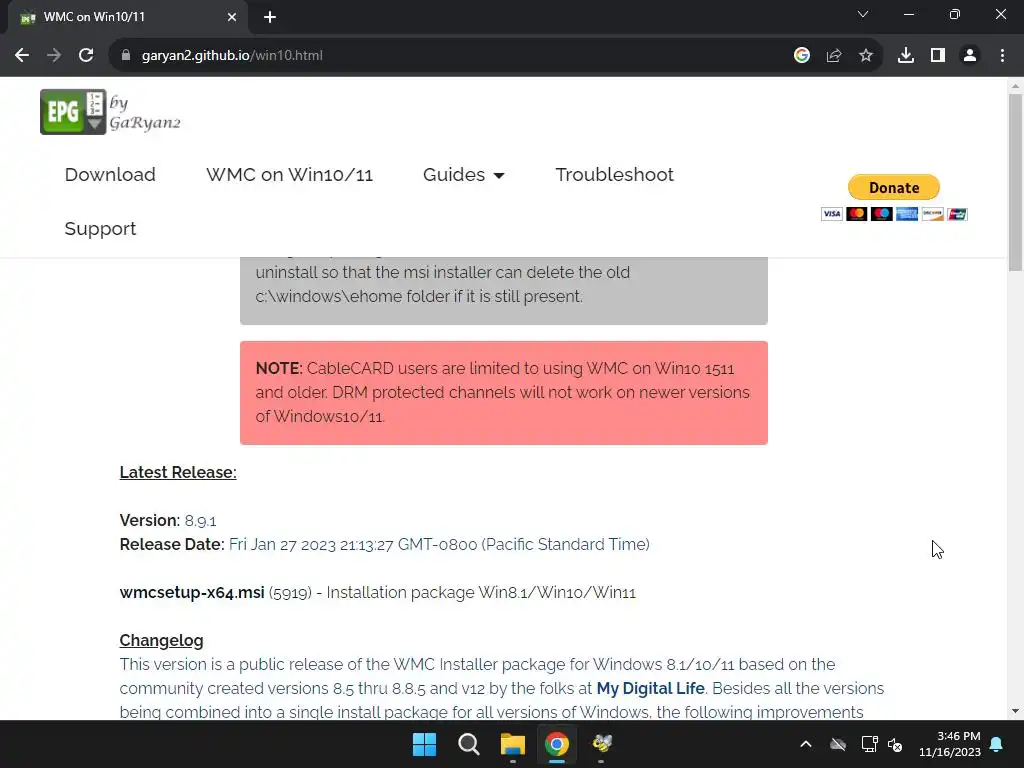Click the version number 8.9.1
The width and height of the screenshot is (1024, 768).
click(200, 520)
